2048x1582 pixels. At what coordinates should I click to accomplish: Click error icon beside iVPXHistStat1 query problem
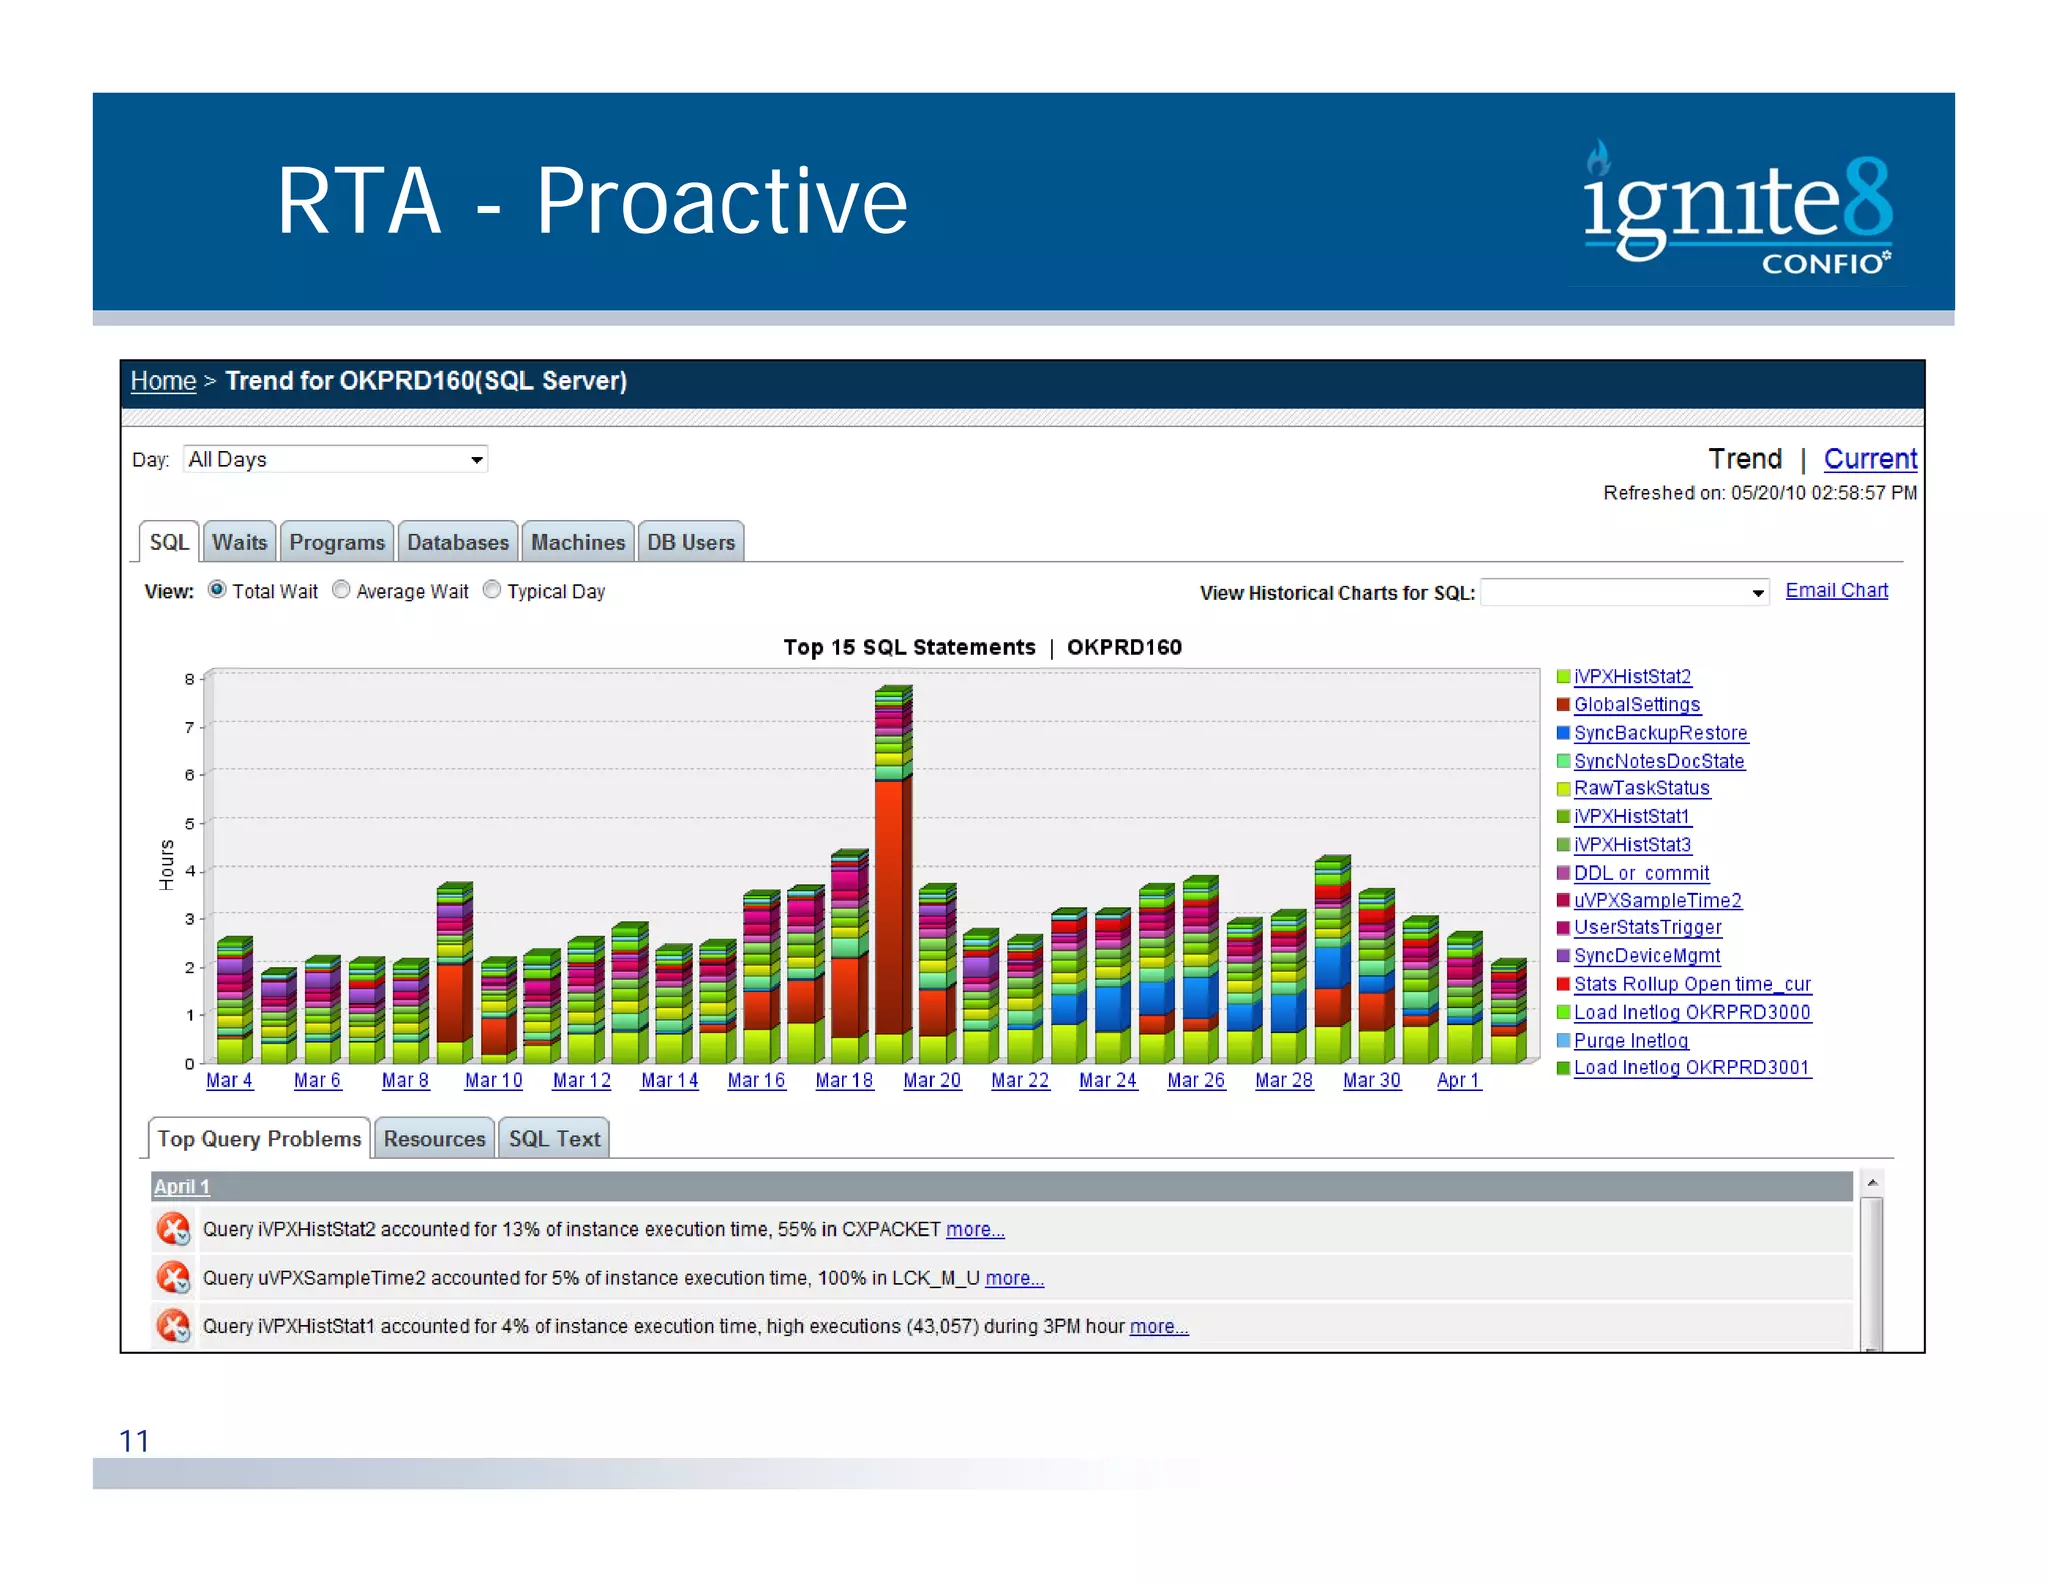coord(174,1326)
